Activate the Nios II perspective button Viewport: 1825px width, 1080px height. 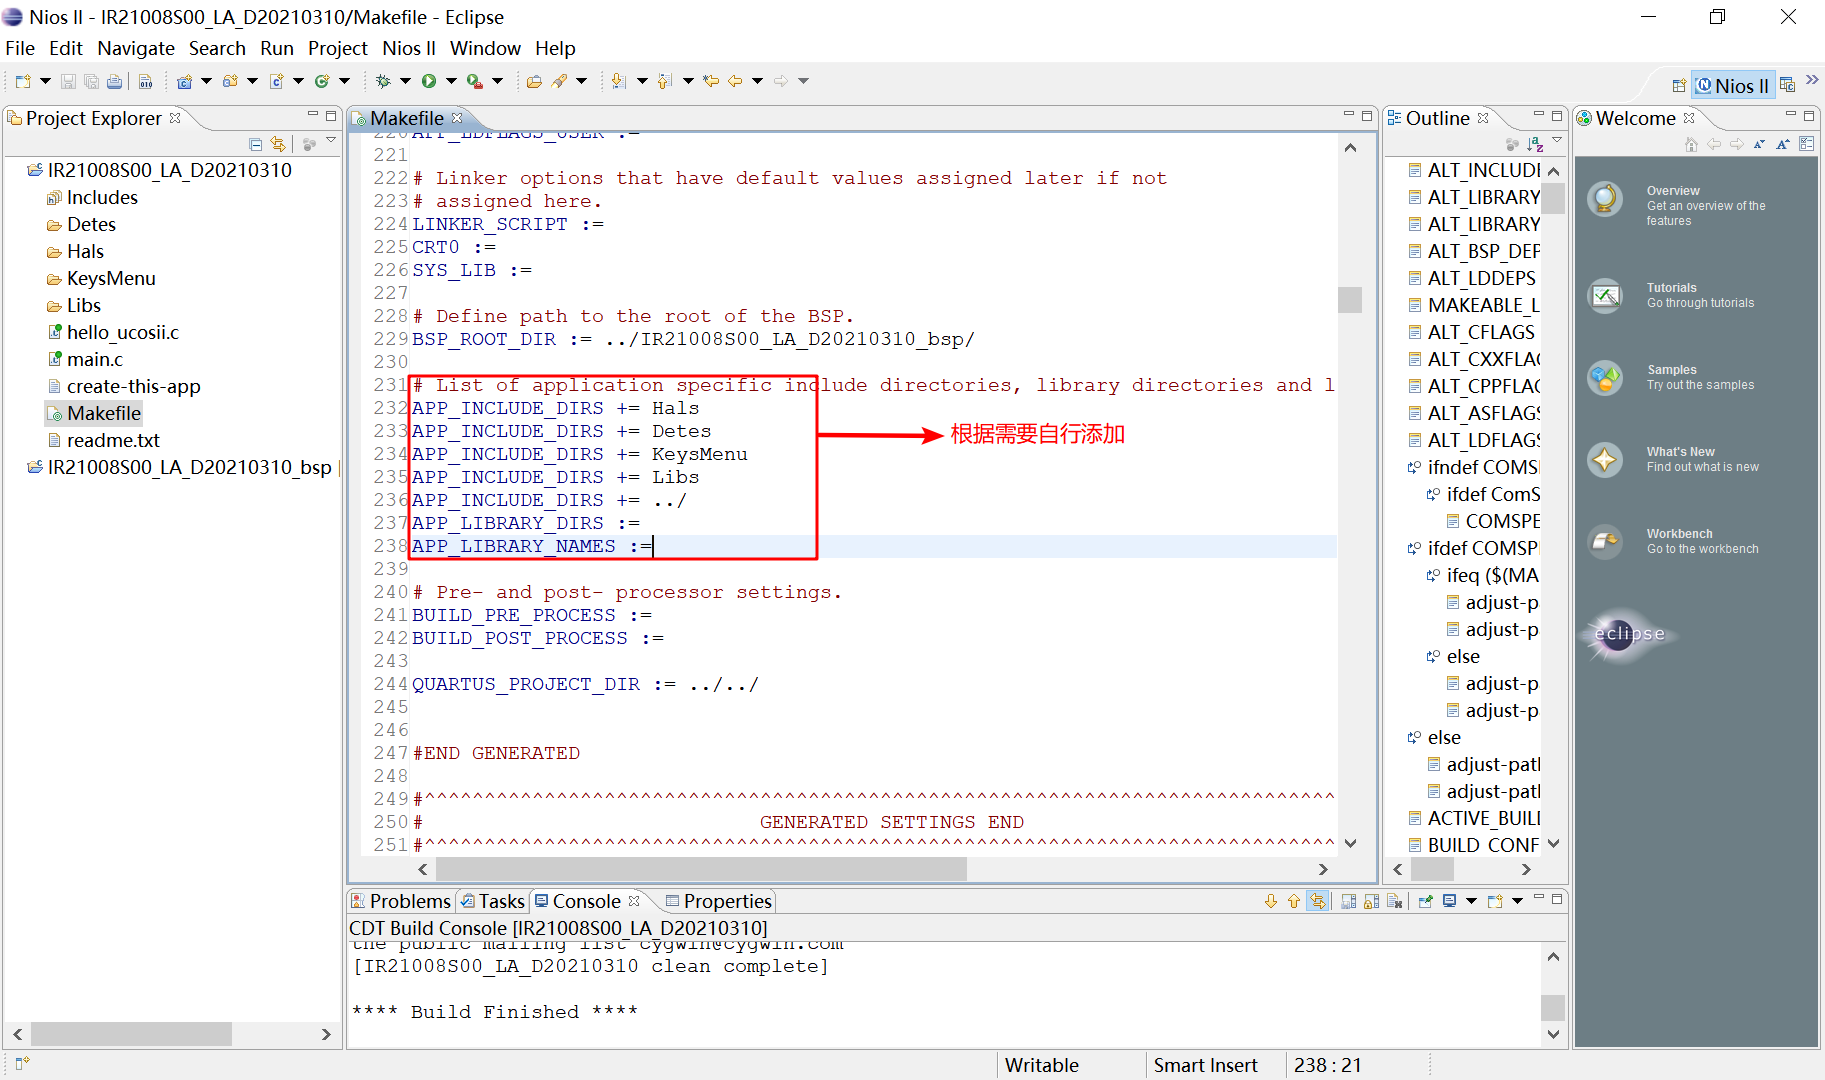tap(1733, 86)
